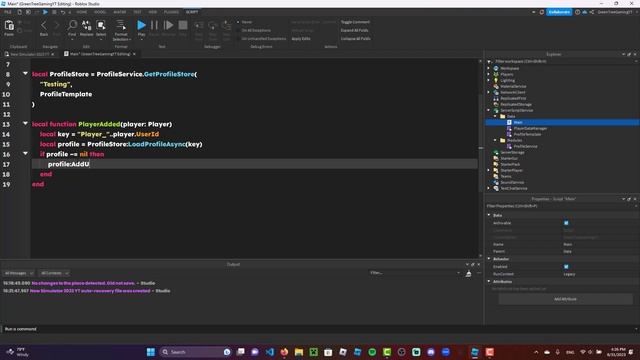Switch to the HOME ribbon tab
The image size is (640, 360).
82,12
